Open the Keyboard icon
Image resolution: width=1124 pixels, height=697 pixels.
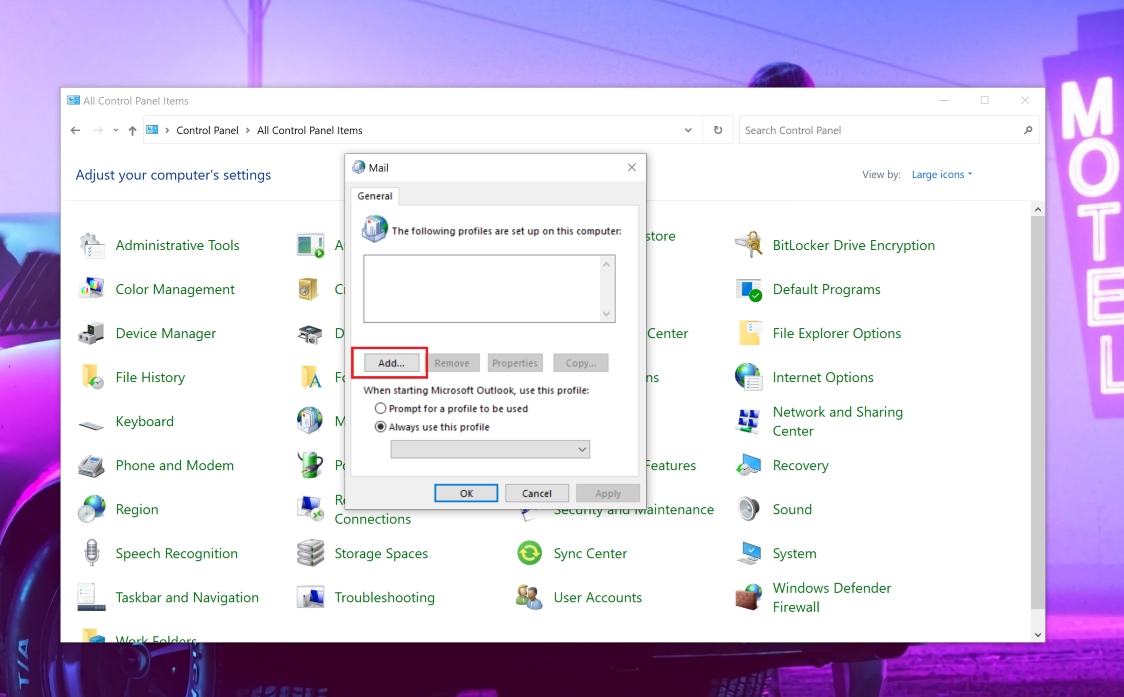click(x=92, y=425)
